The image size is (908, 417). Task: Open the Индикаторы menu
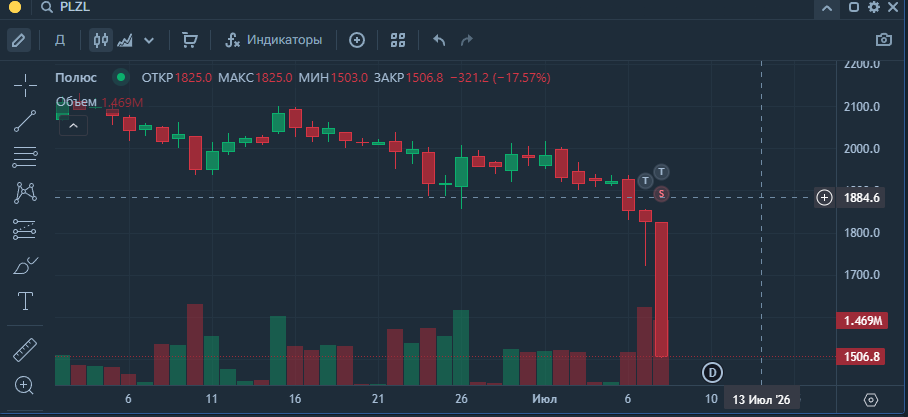274,40
